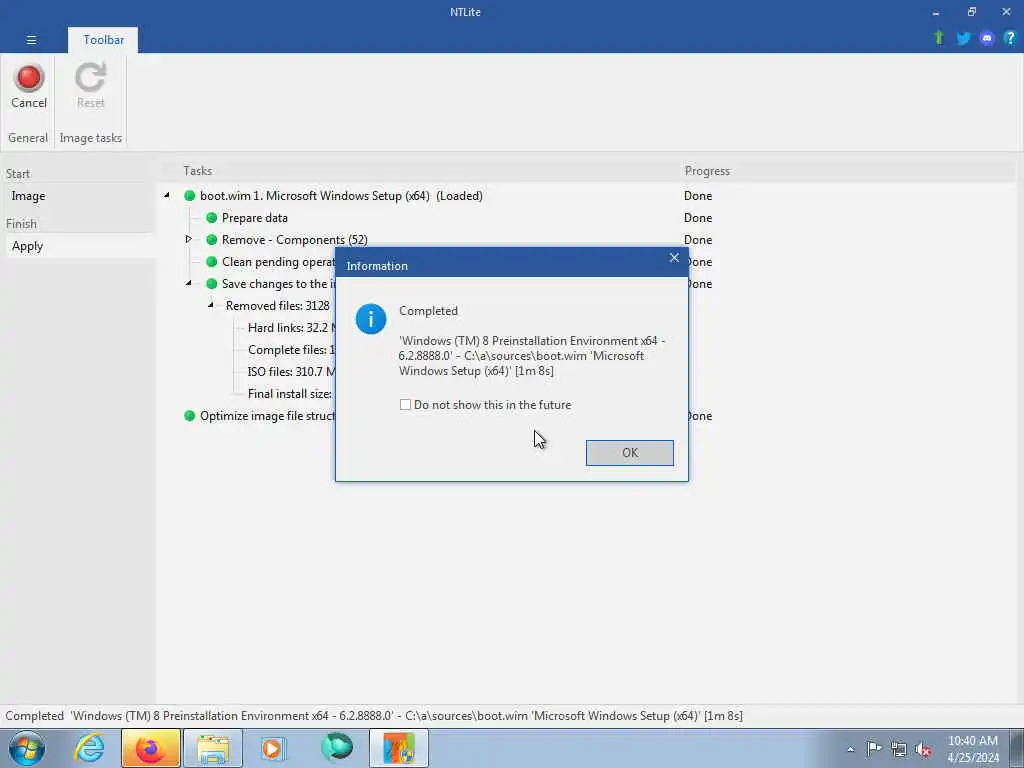Expand Remove - Components (52) node
Image resolution: width=1024 pixels, height=768 pixels.
pos(189,239)
